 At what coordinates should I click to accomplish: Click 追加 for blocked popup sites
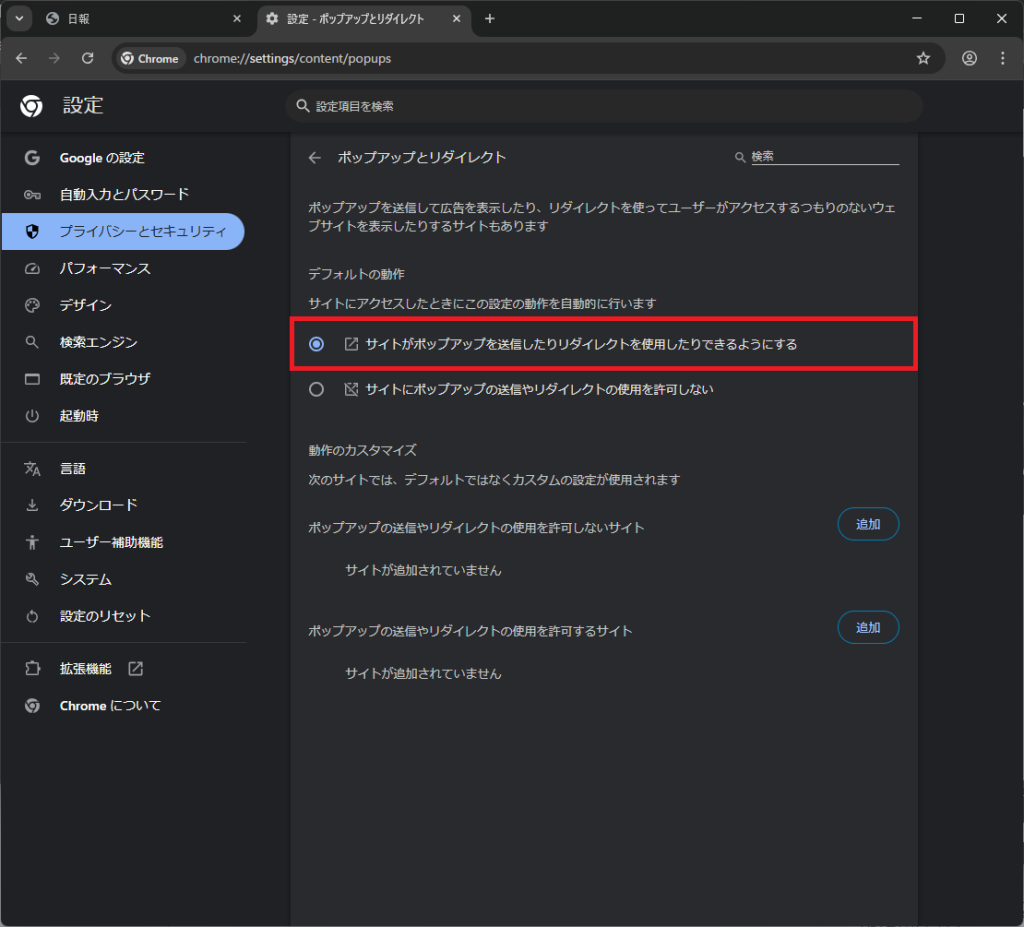coord(867,524)
